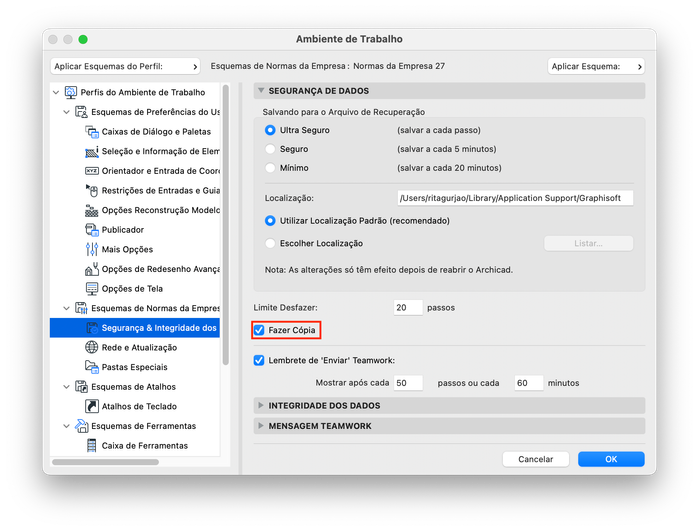Click the Esquemas de Normas da Empresa icon
Screen dimensions: 699x531
pyautogui.click(x=81, y=308)
